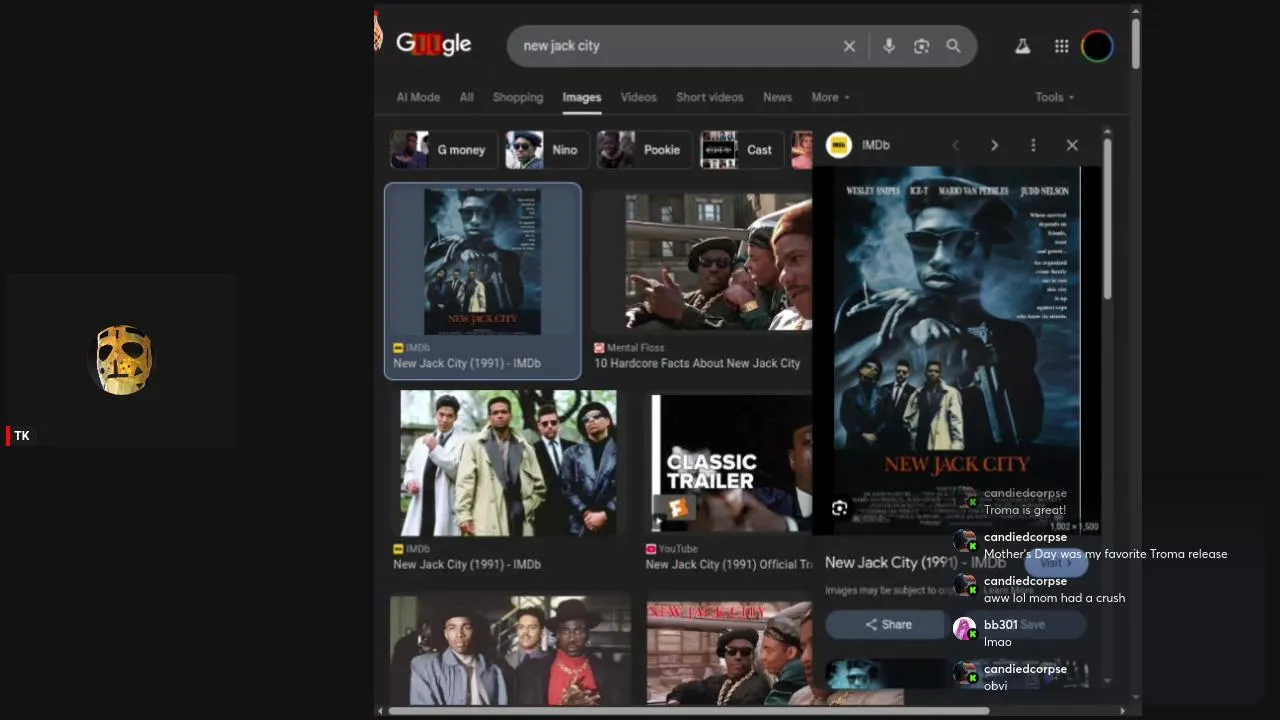Click the 'TK' name label

(22, 436)
